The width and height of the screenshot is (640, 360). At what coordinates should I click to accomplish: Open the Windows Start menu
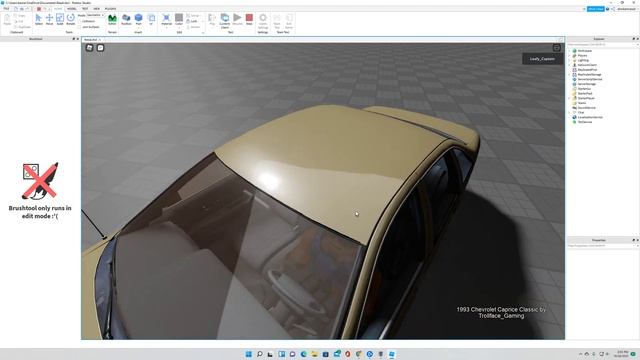(x=248, y=354)
